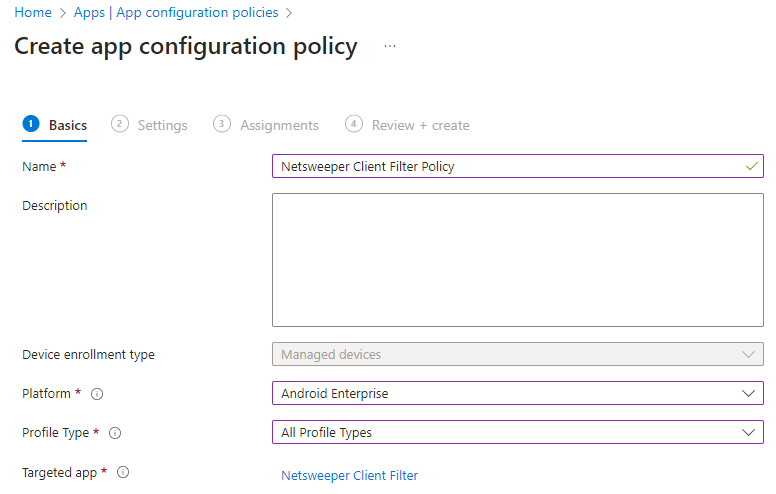The width and height of the screenshot is (776, 494).
Task: Click the Platform info icon
Action: (x=98, y=394)
